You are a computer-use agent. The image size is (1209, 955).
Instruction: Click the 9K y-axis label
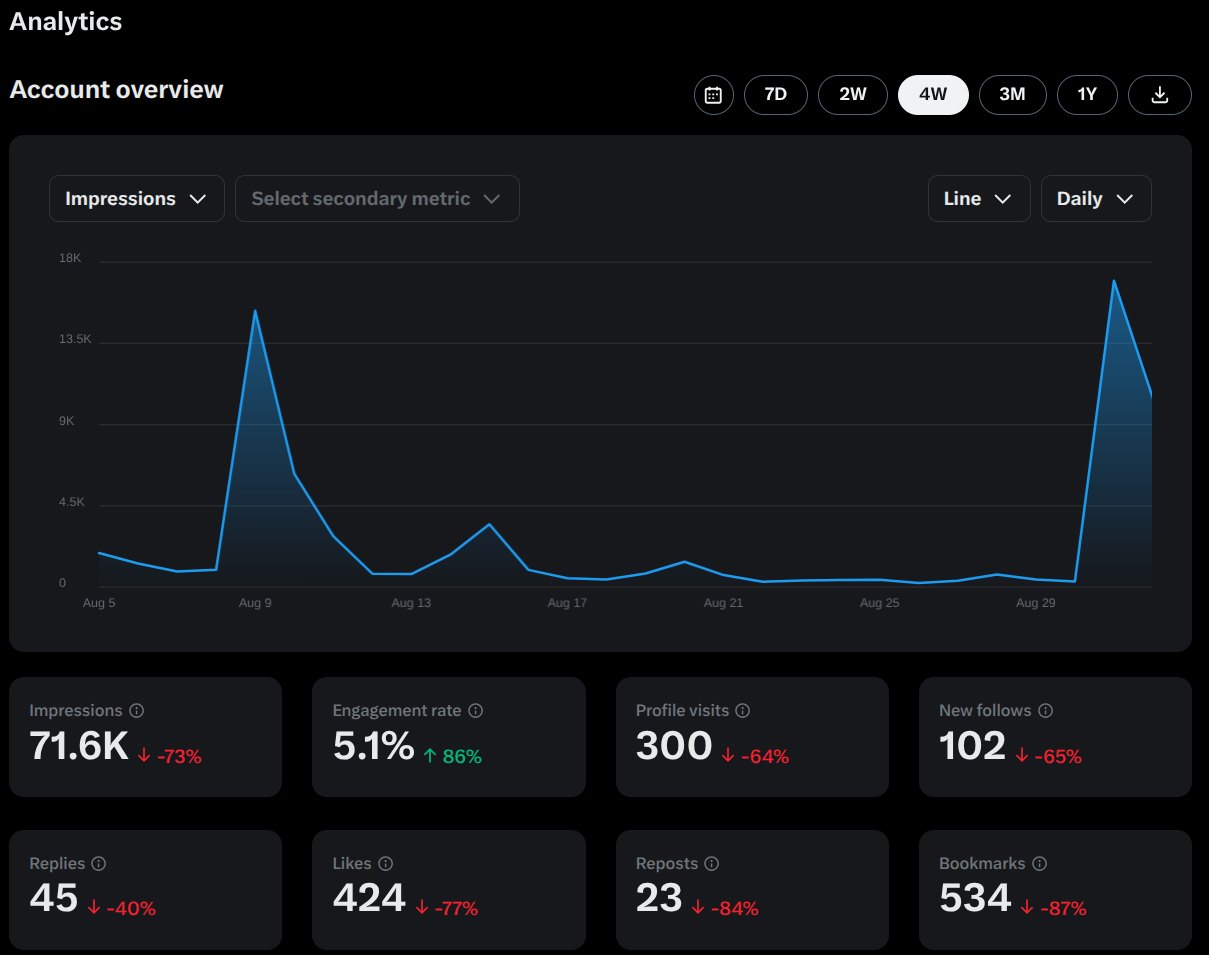(x=67, y=421)
